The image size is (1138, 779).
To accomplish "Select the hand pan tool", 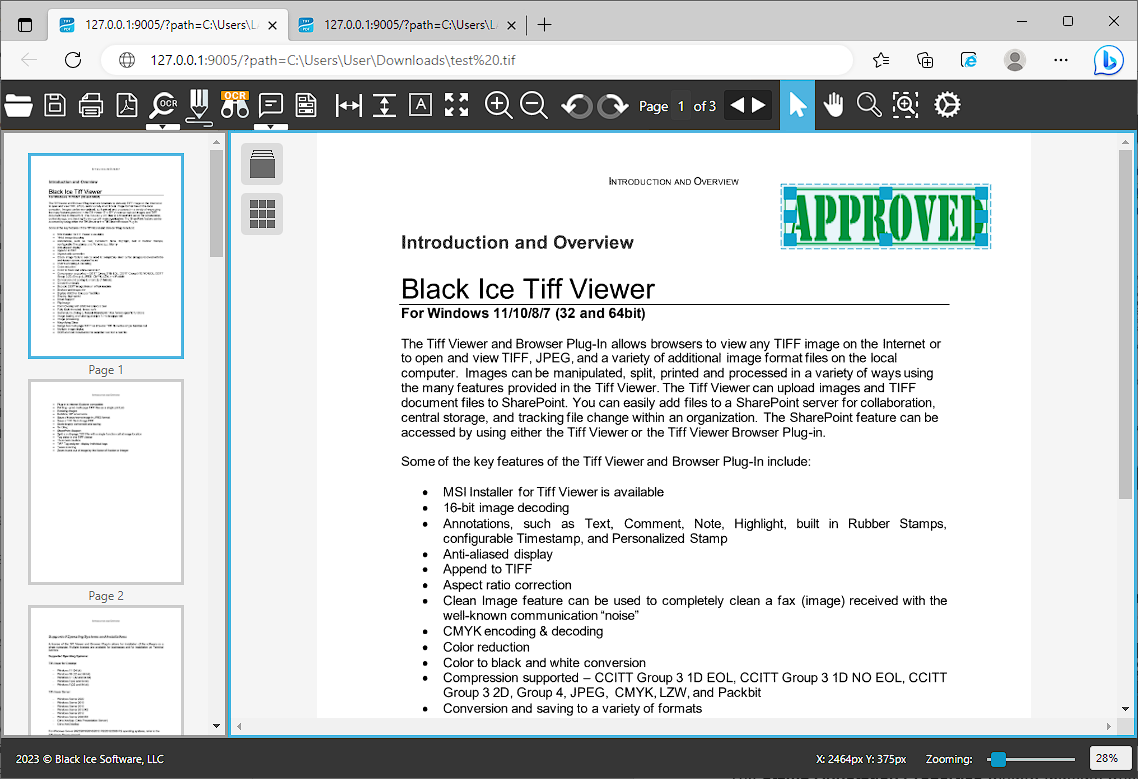I will click(834, 105).
